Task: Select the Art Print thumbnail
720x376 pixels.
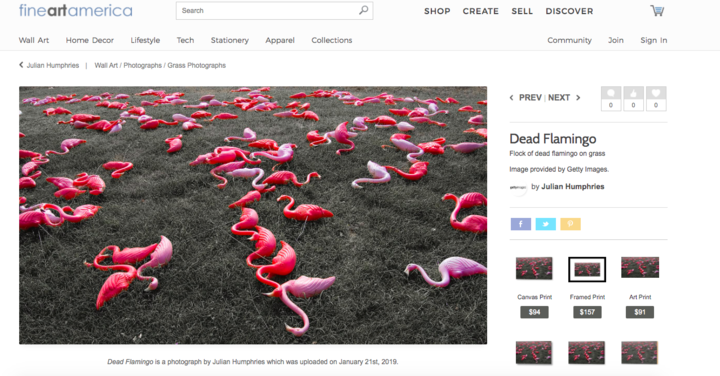Action: pyautogui.click(x=640, y=268)
